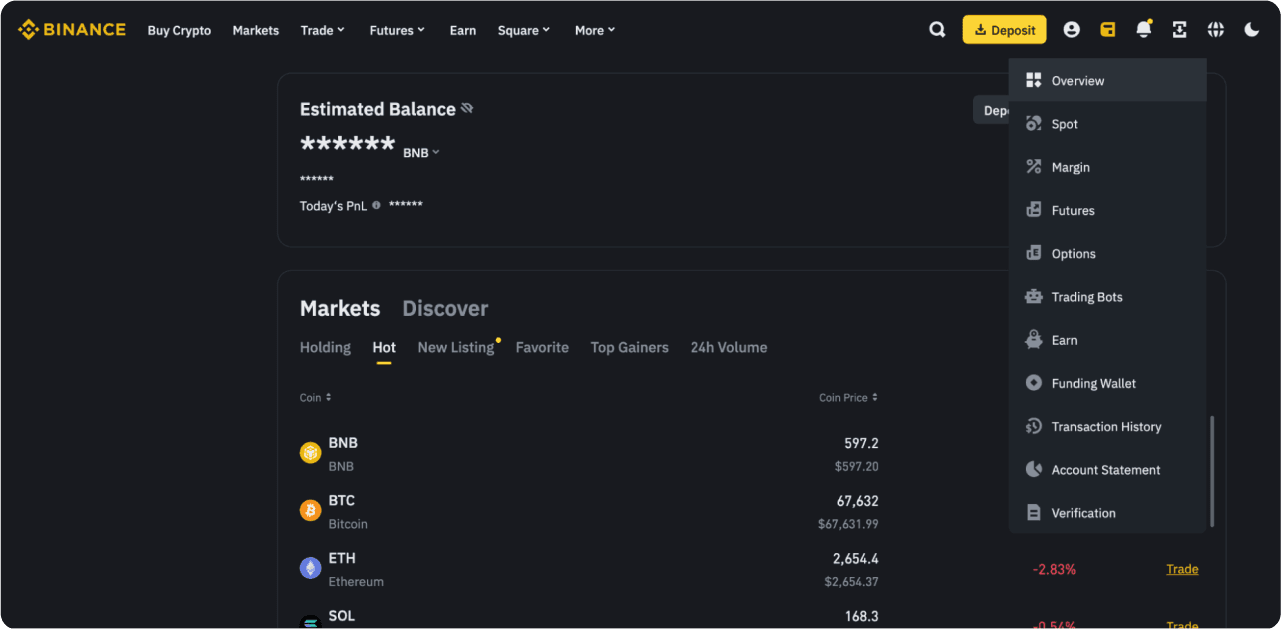Expand the More dropdown menu

pos(595,30)
